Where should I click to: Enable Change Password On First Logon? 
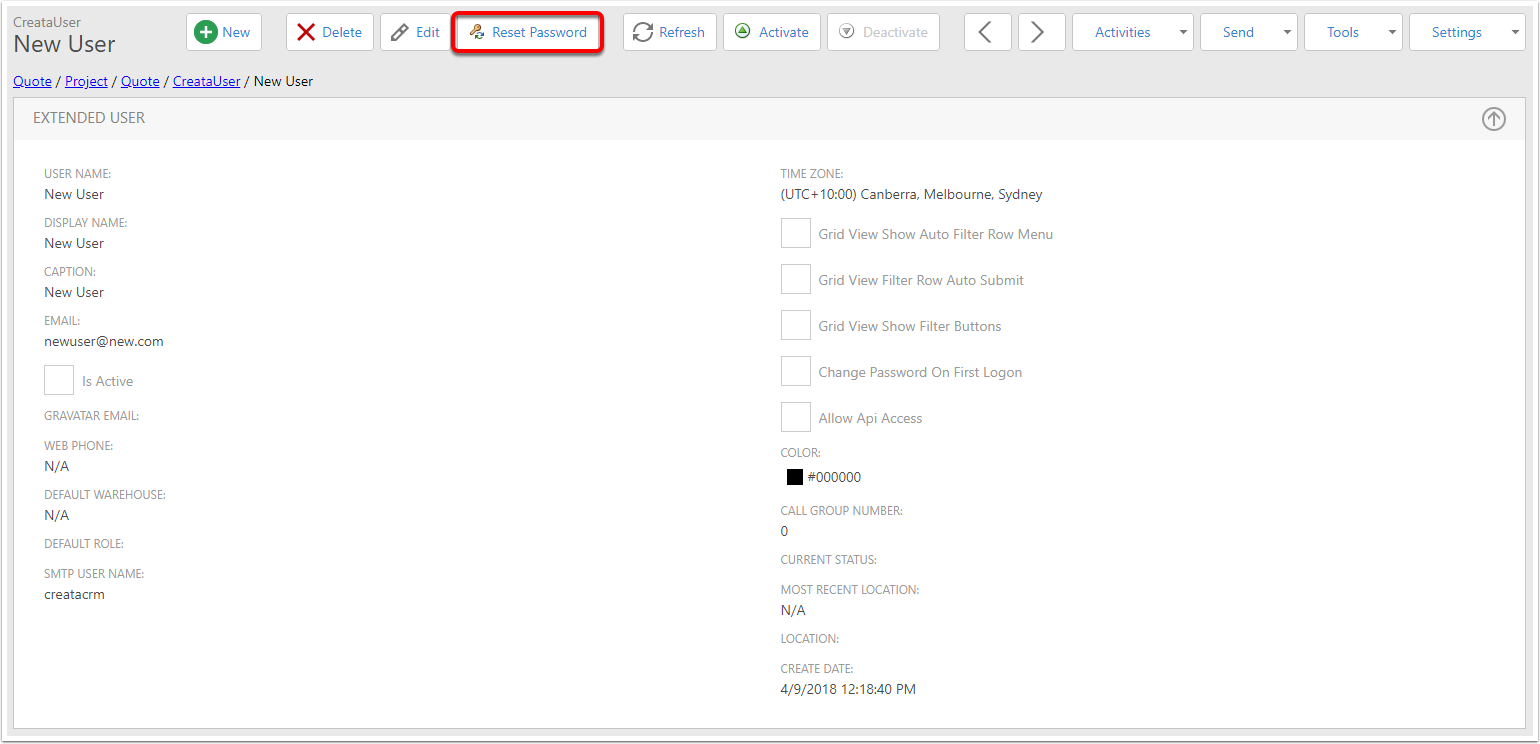795,371
